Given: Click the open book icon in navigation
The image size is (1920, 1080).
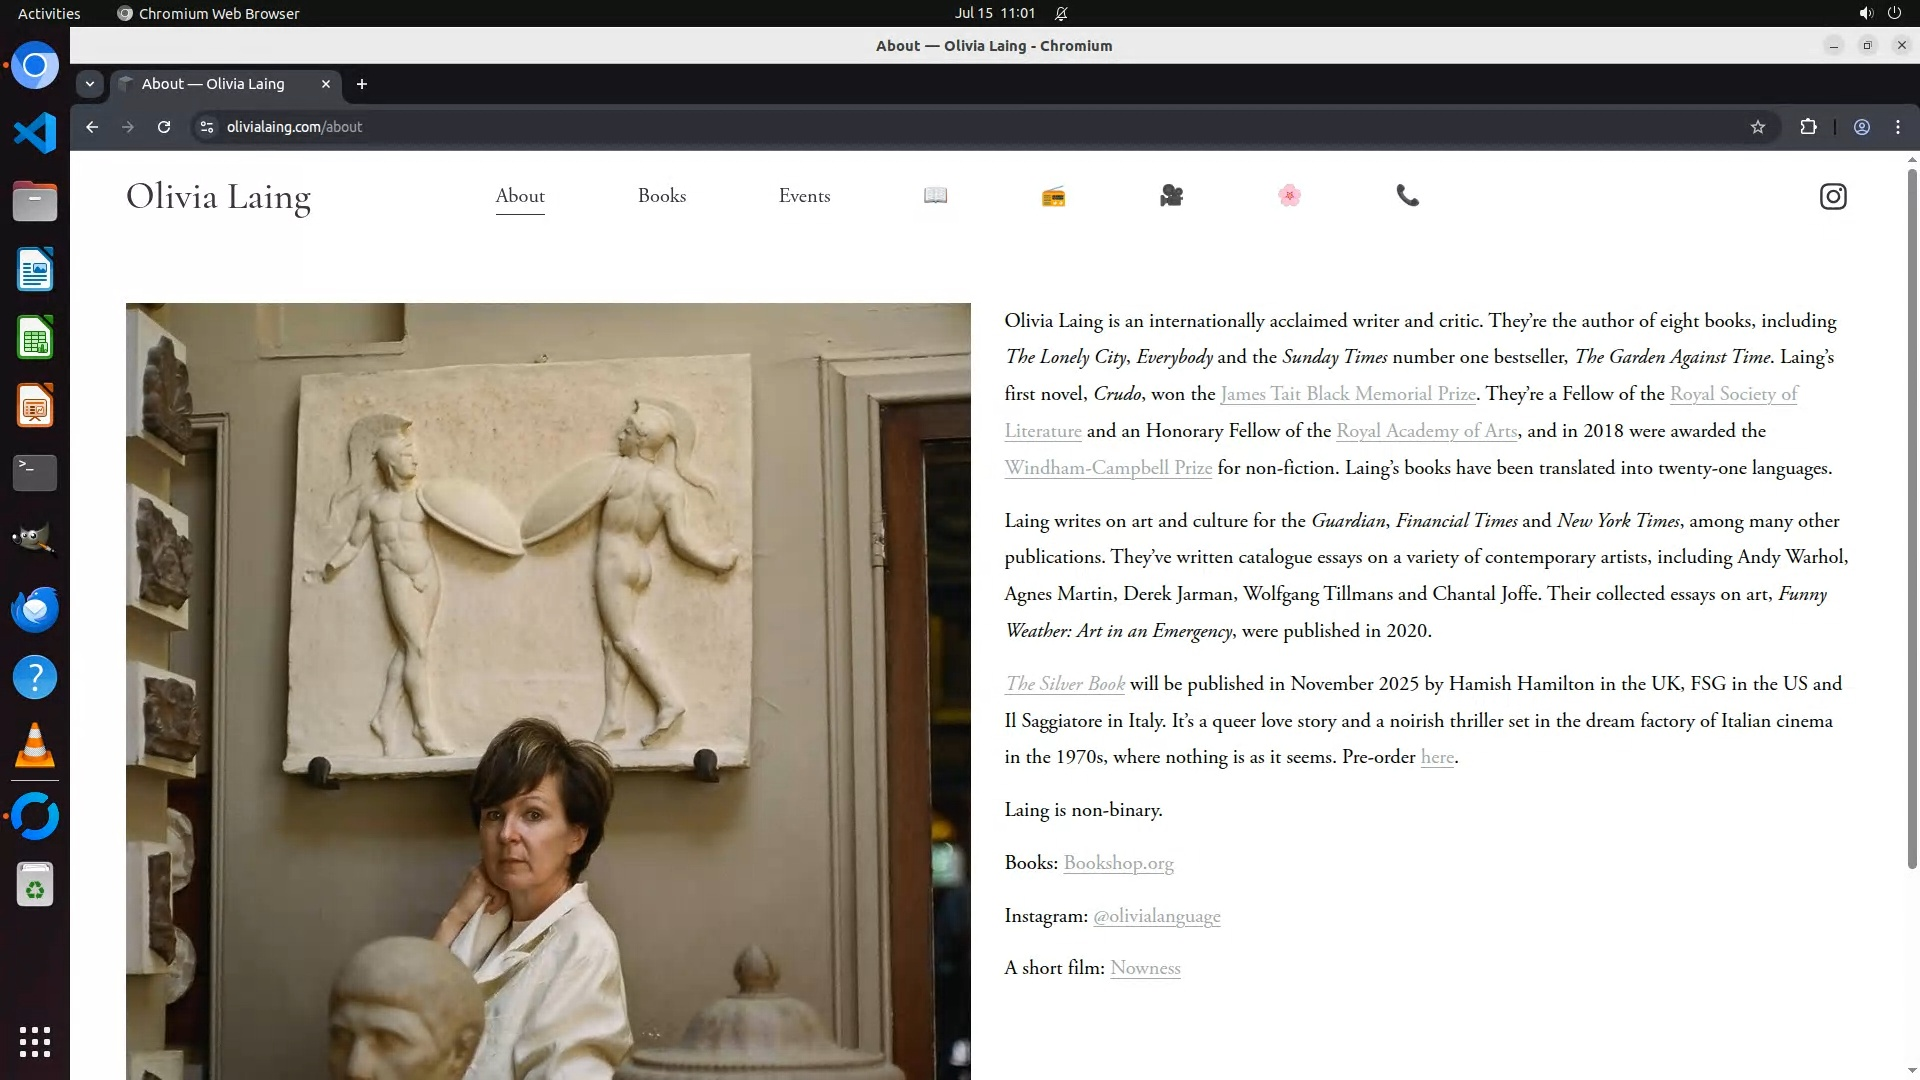Looking at the screenshot, I should [x=935, y=196].
